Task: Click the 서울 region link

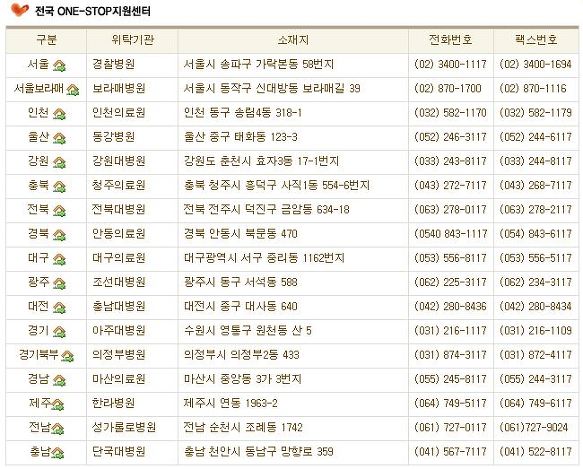Action: pyautogui.click(x=38, y=64)
